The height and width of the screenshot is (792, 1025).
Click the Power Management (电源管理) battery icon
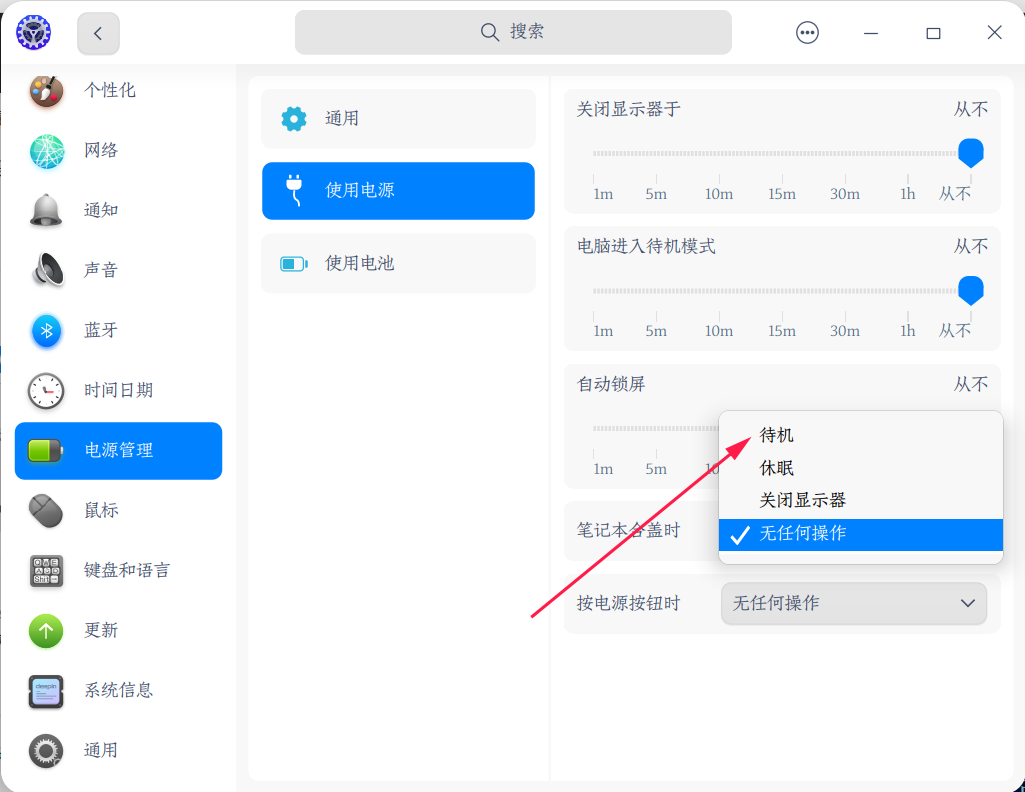click(x=46, y=450)
